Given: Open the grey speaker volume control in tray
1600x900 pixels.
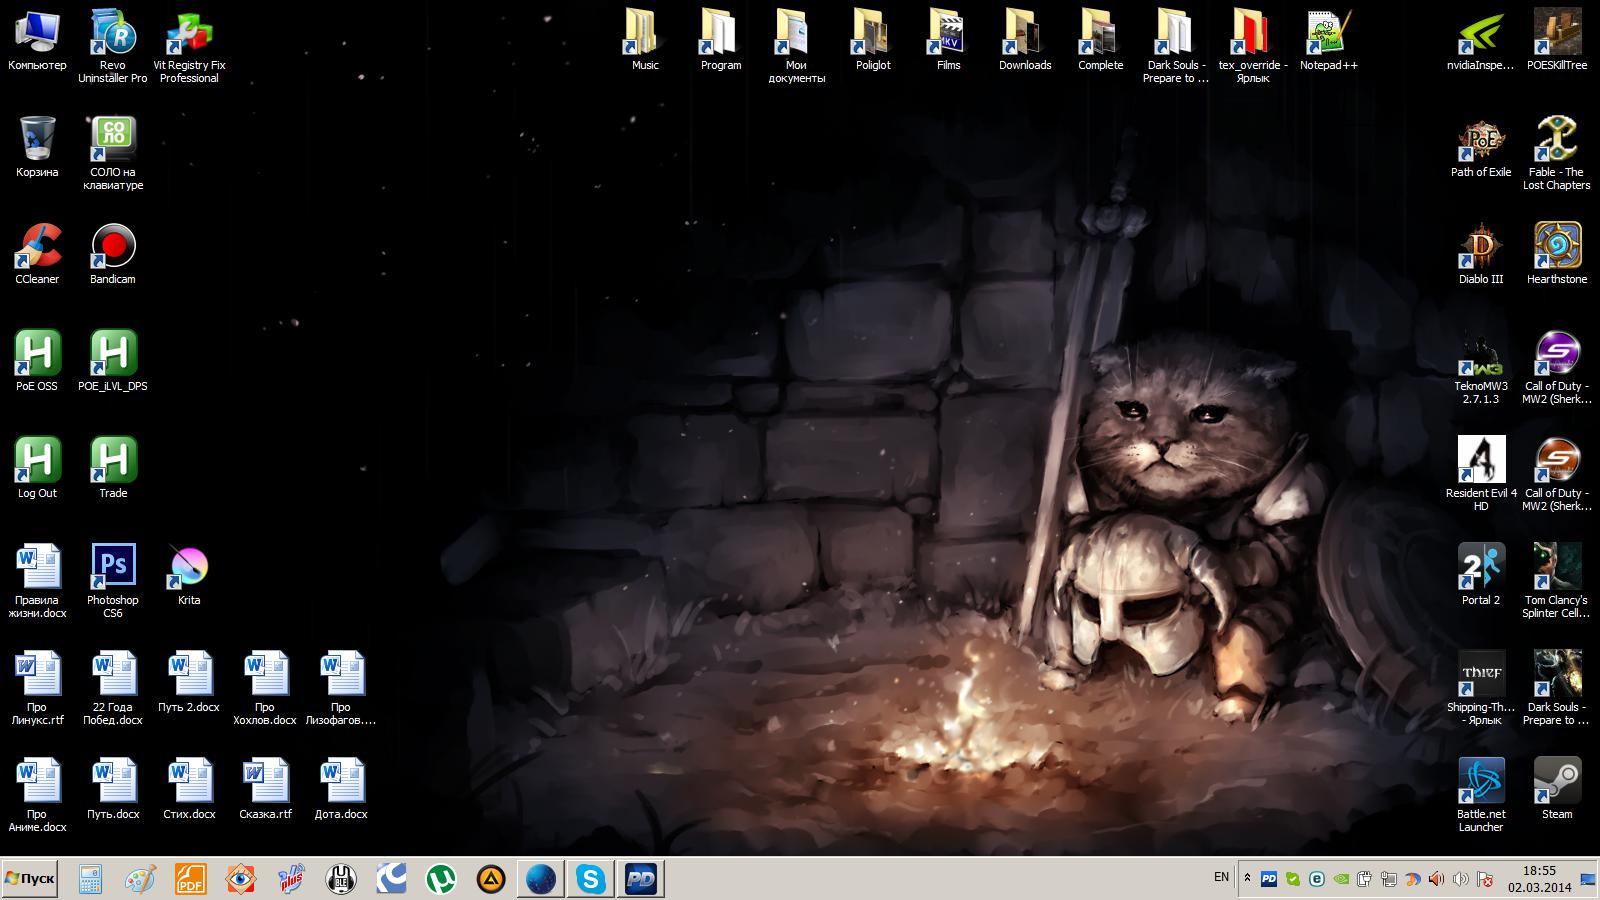Looking at the screenshot, I should point(1460,880).
